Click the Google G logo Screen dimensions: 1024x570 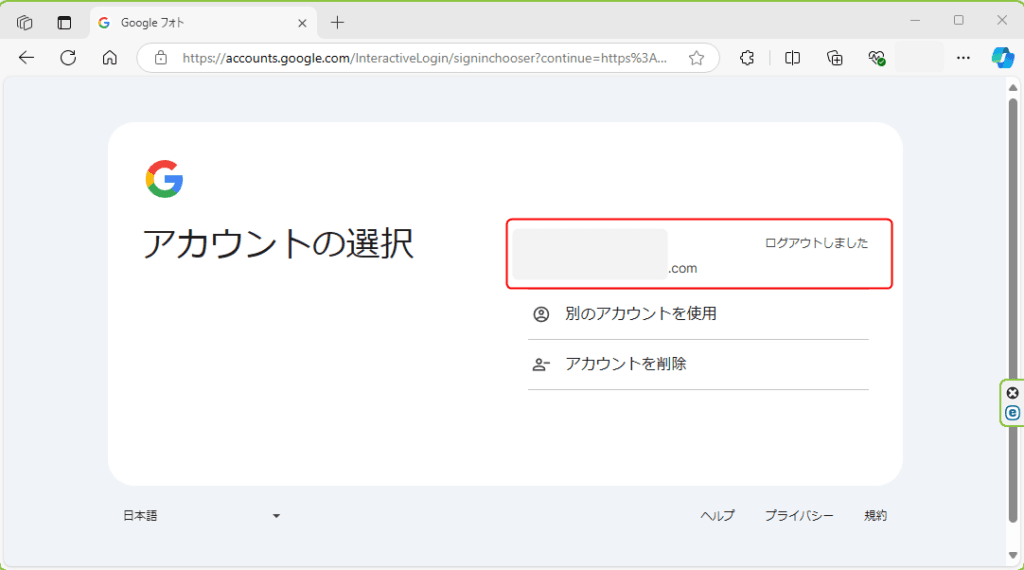[165, 179]
